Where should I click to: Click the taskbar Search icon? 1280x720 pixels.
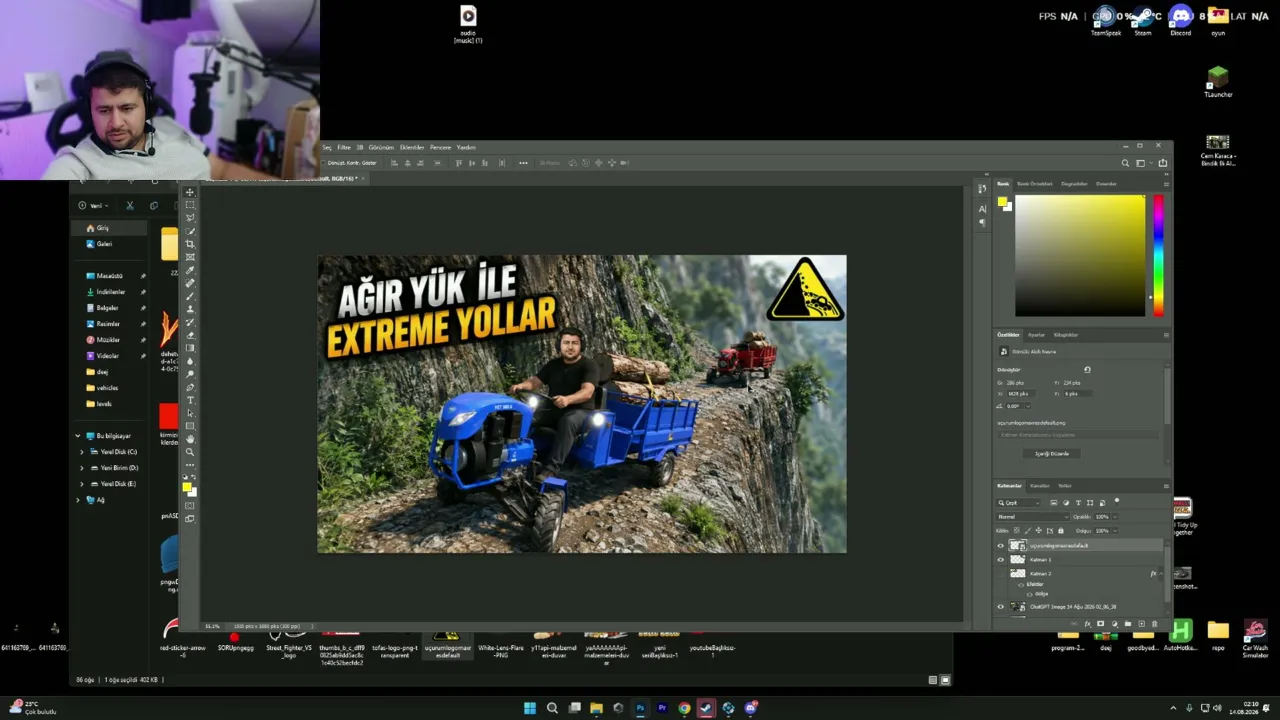click(x=552, y=708)
